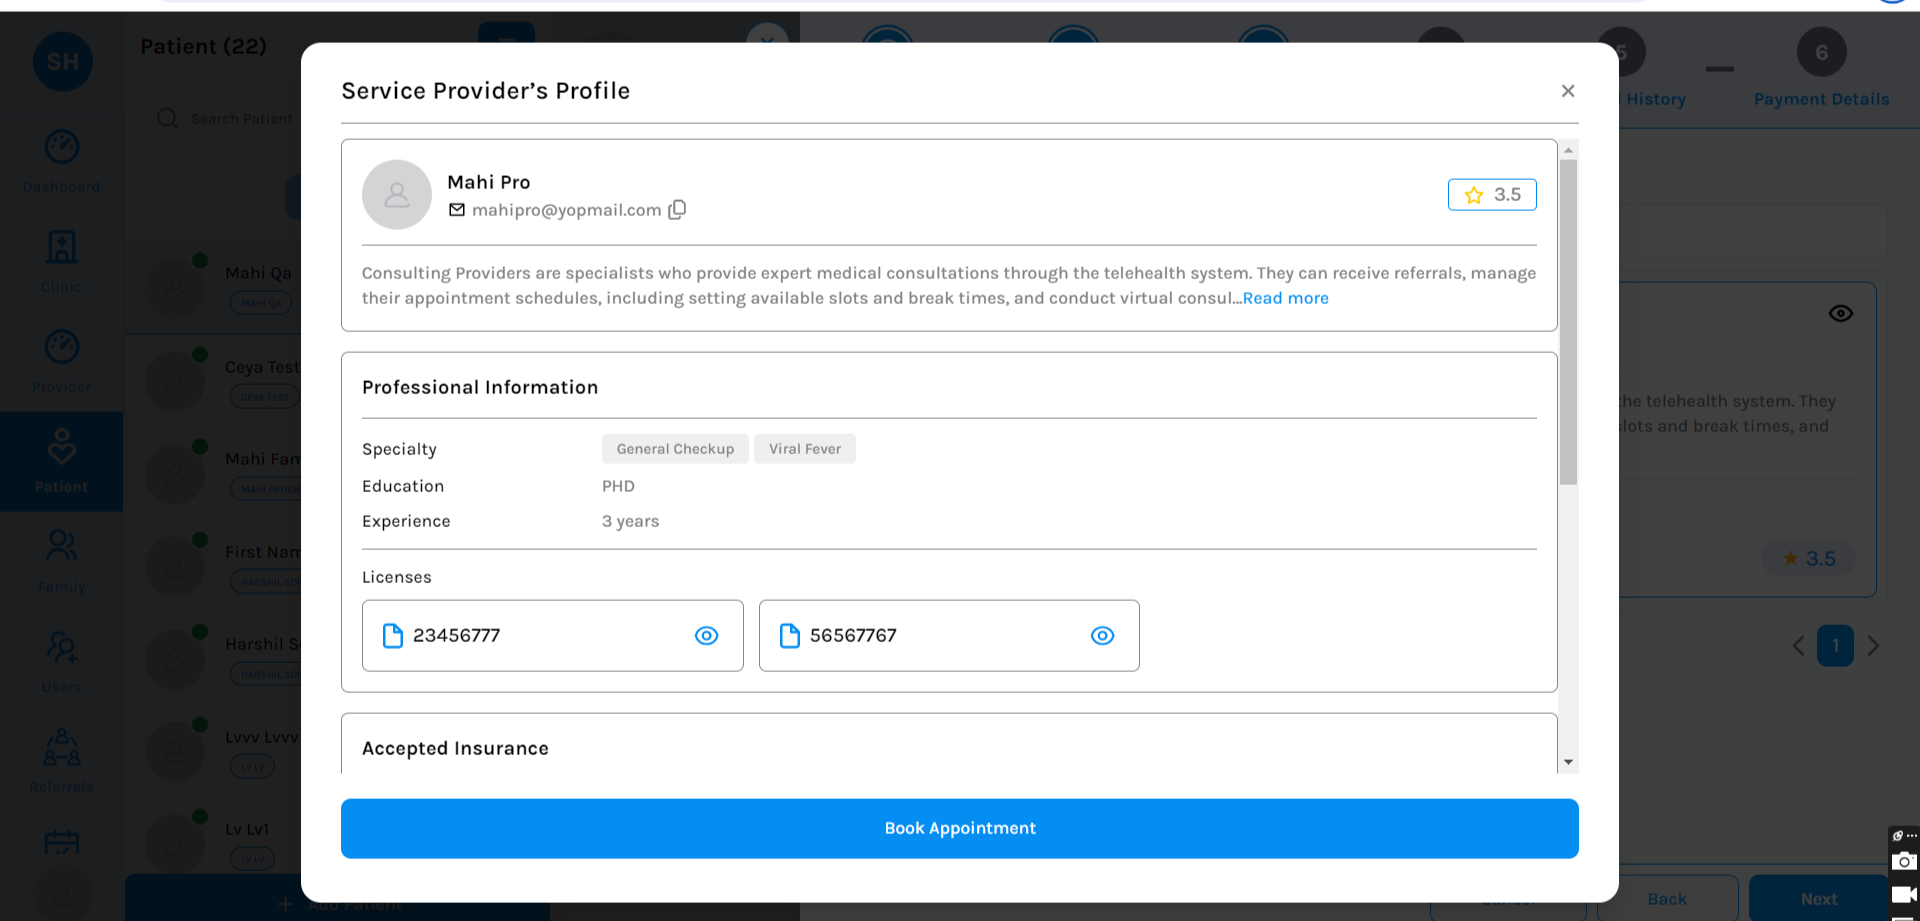Open the Clinic sidebar section

pos(62,260)
